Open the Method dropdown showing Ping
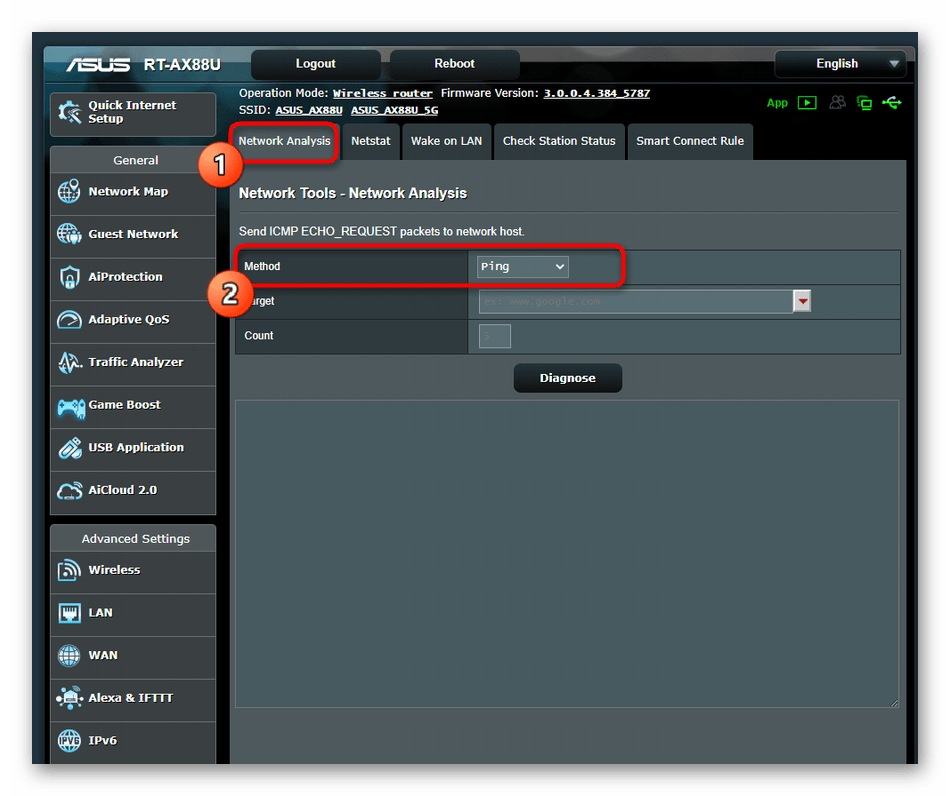 [522, 267]
